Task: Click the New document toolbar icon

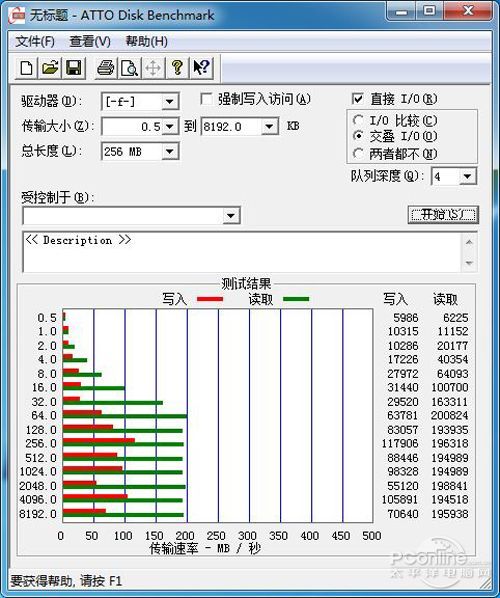Action: [26, 68]
